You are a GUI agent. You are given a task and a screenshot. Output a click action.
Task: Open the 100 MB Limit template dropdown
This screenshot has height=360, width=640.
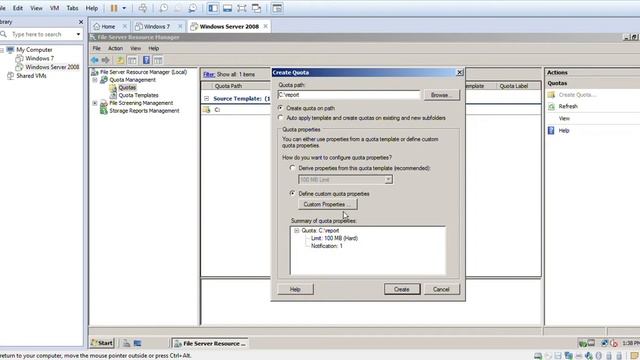tap(388, 180)
